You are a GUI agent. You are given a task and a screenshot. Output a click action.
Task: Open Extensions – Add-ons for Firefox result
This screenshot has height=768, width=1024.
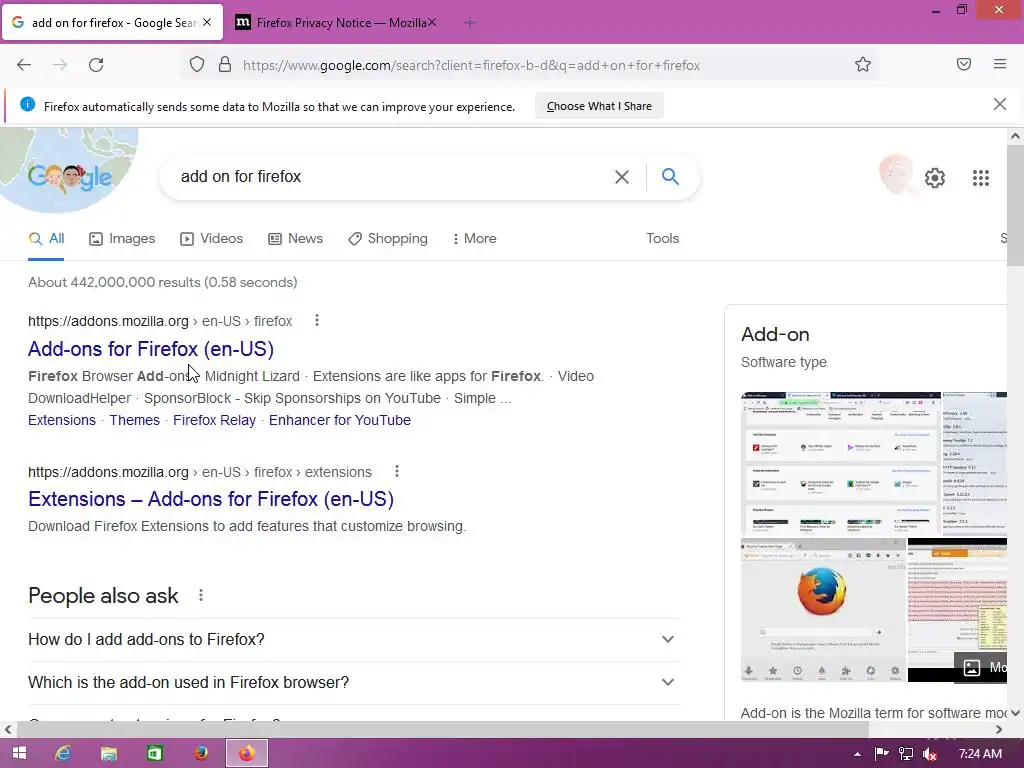211,499
